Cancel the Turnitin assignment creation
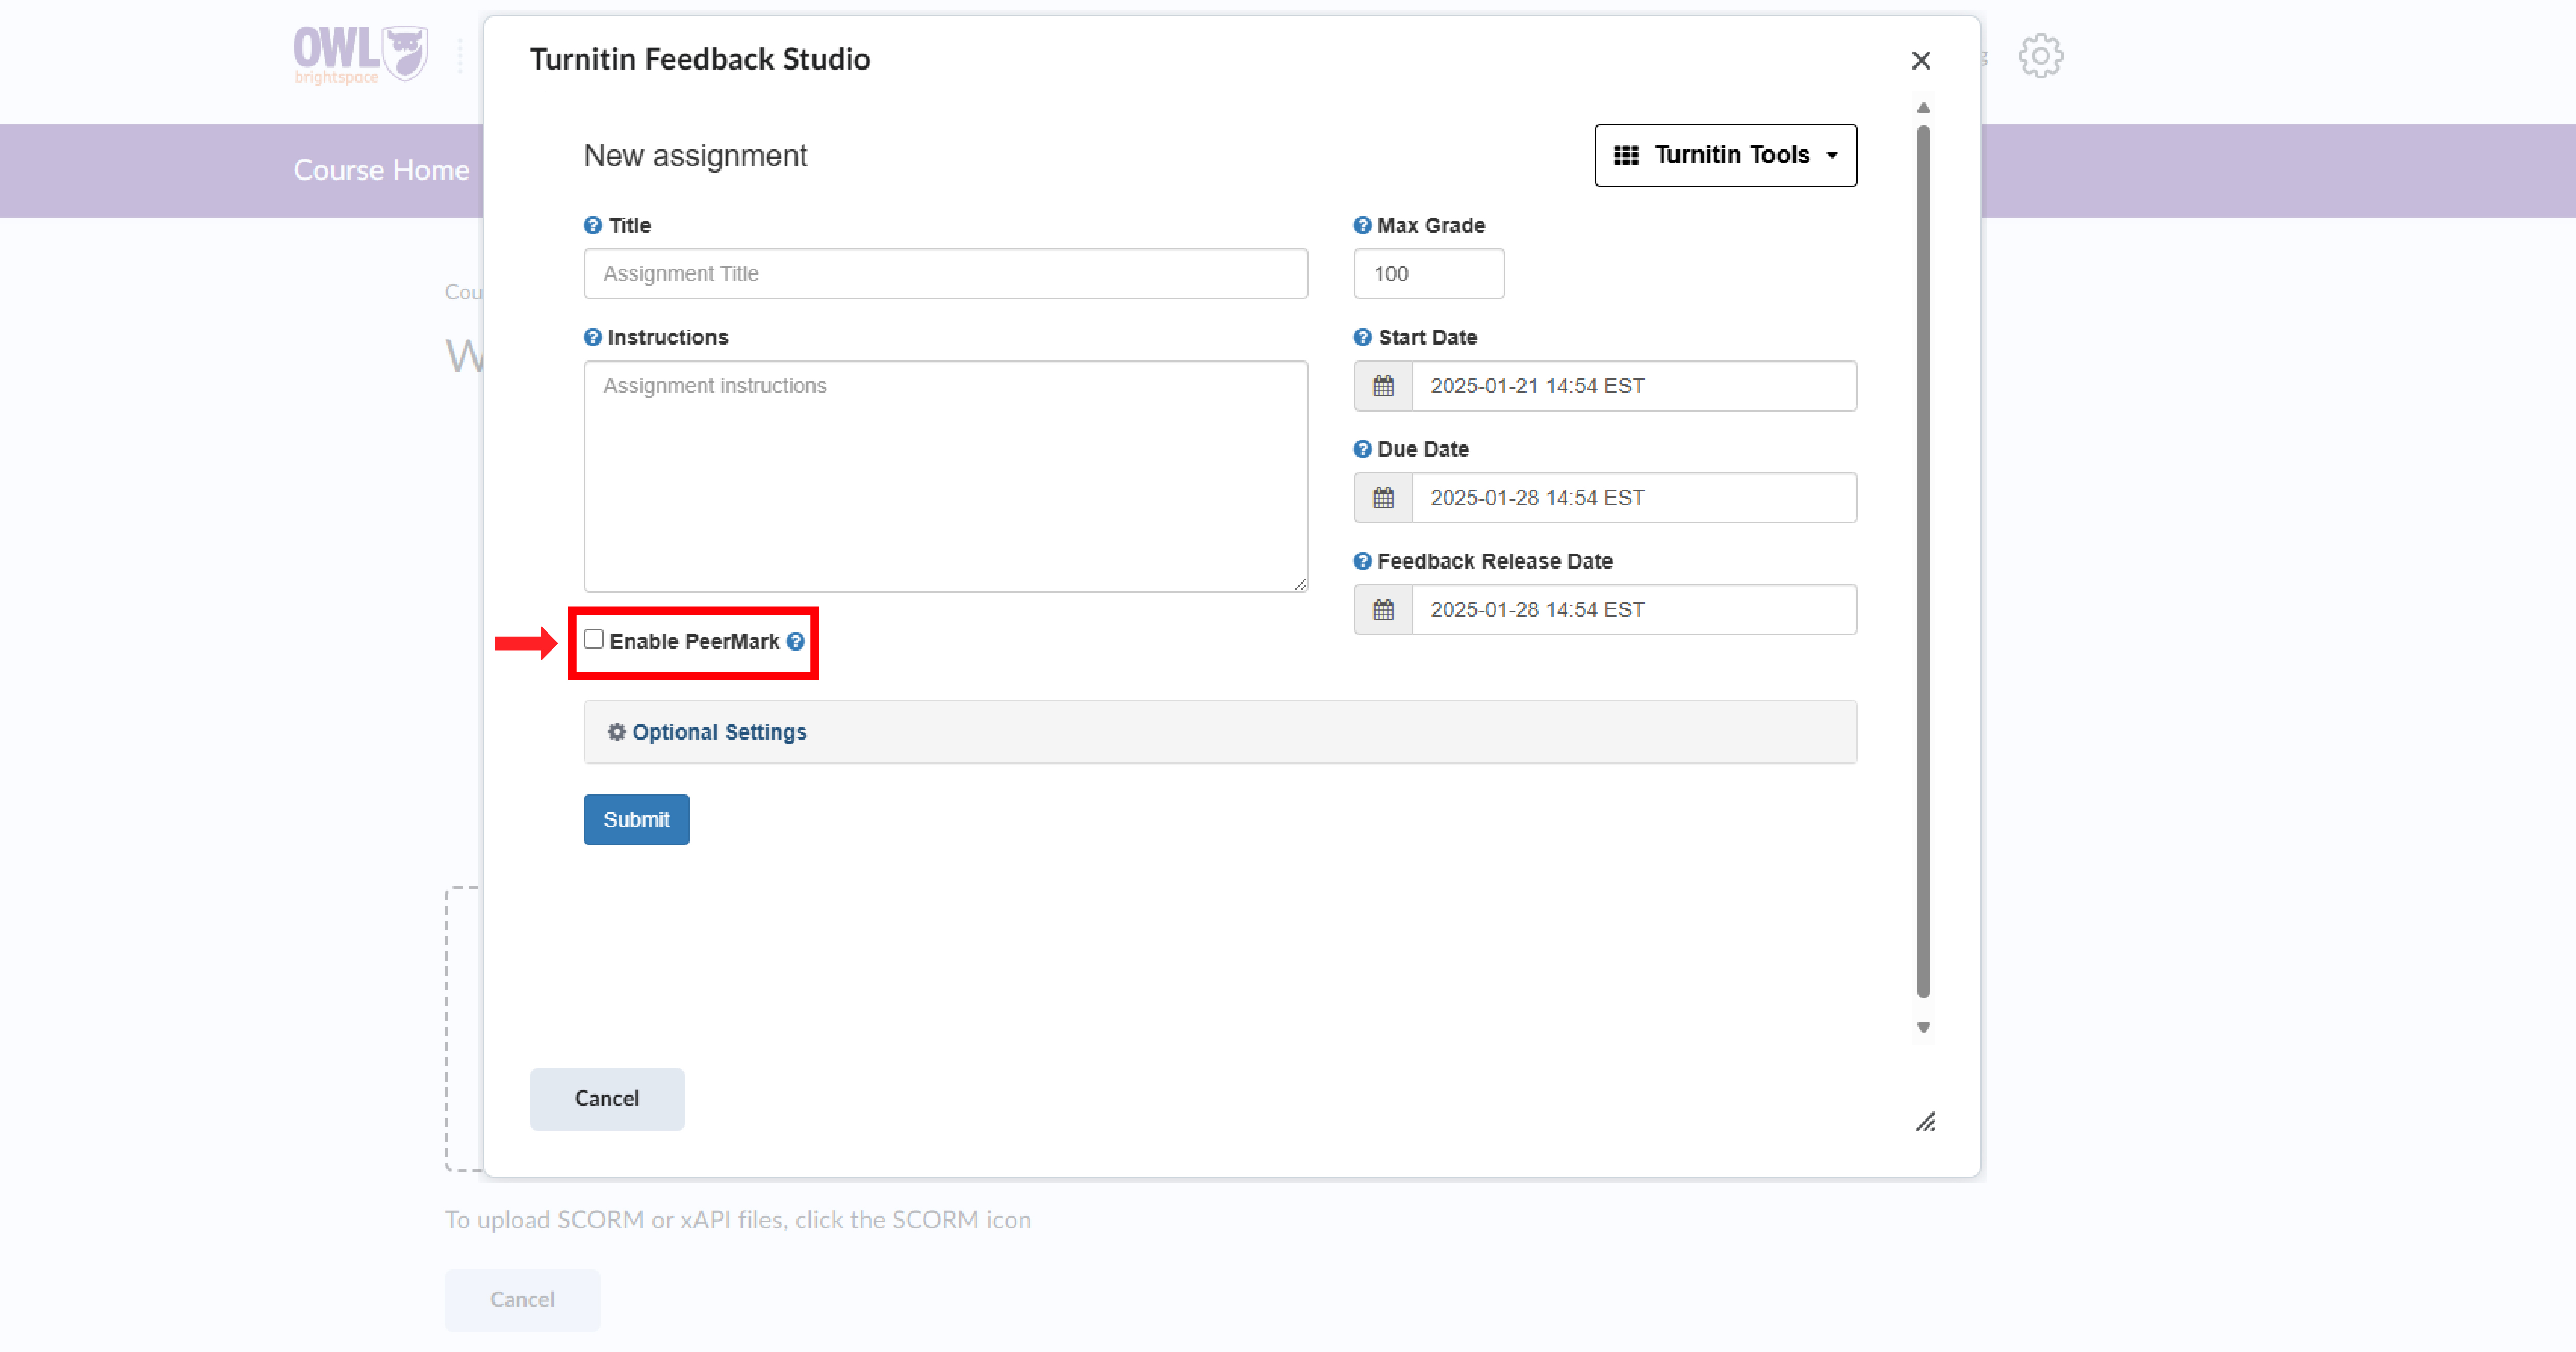The image size is (2576, 1352). point(606,1098)
